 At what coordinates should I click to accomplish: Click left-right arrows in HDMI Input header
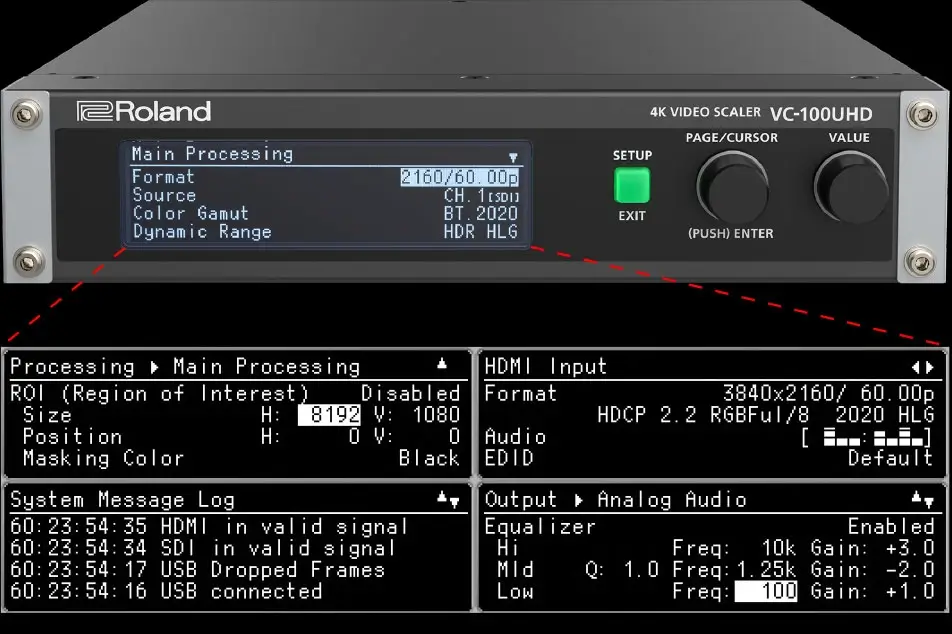[922, 367]
